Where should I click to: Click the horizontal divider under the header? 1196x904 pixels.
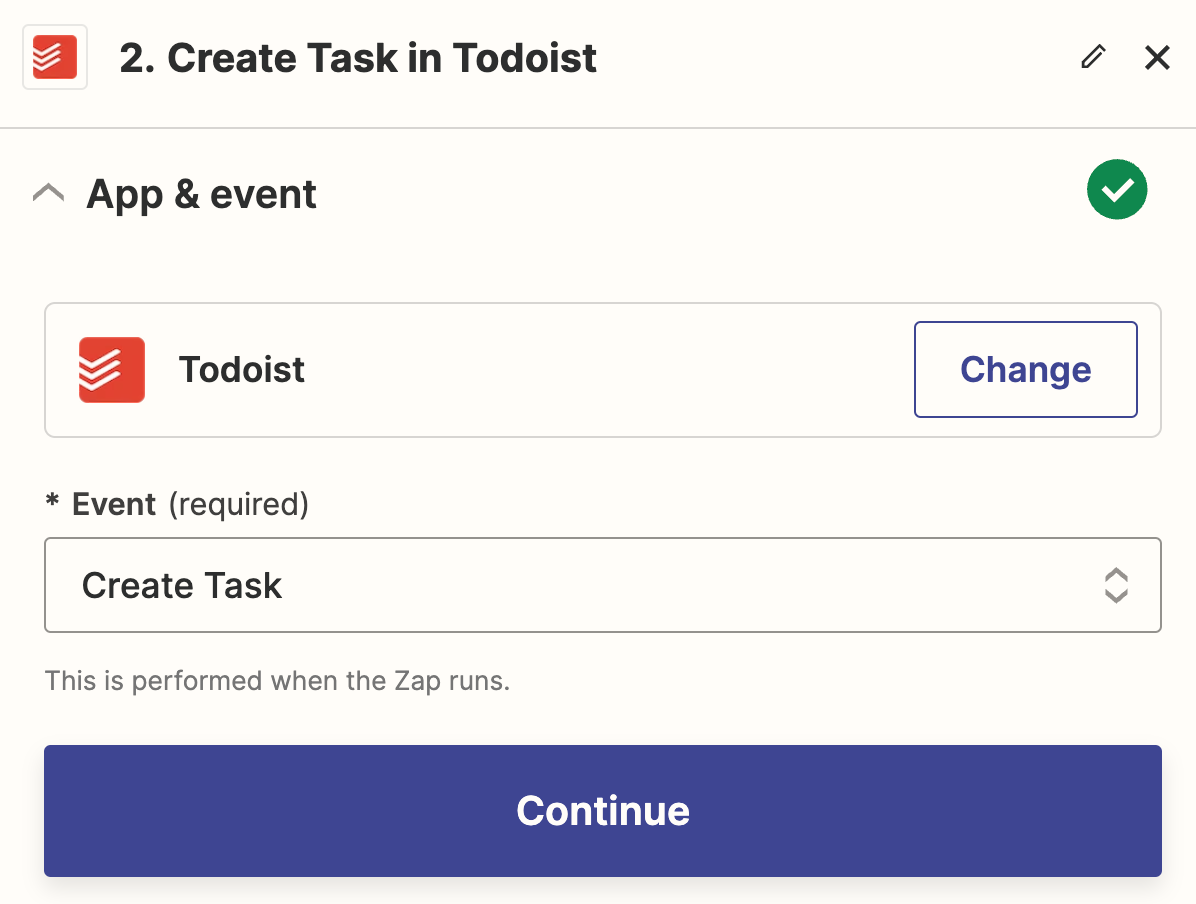[x=598, y=128]
